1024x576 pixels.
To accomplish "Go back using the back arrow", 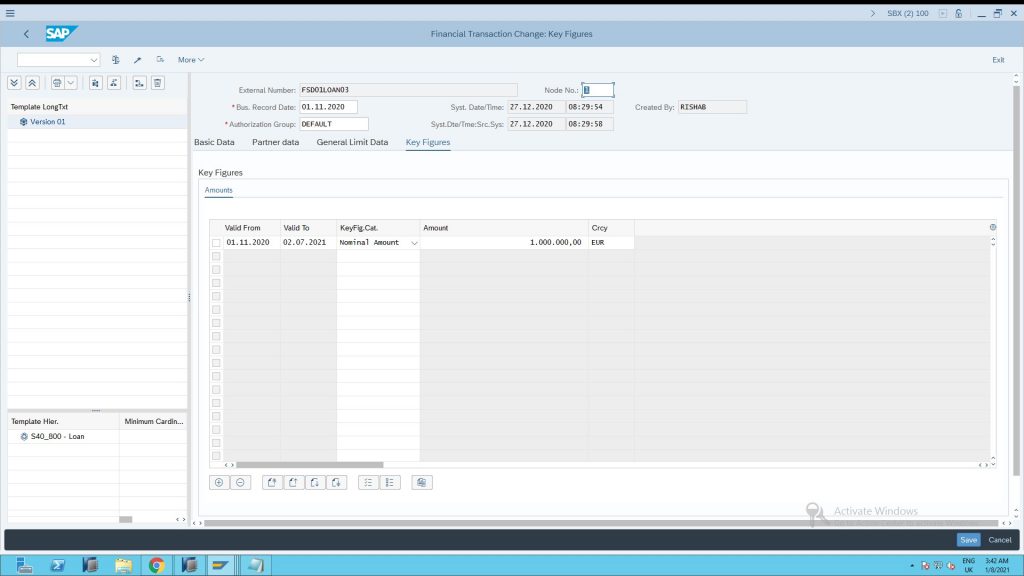I will tap(26, 34).
